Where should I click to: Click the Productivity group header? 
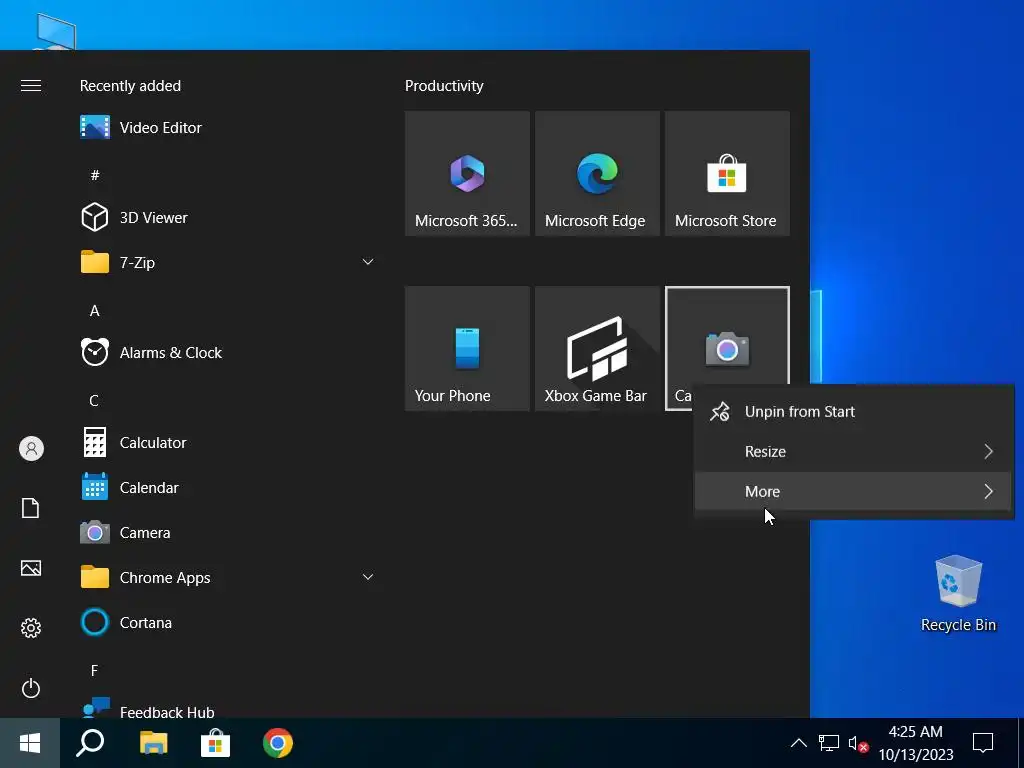click(x=444, y=86)
